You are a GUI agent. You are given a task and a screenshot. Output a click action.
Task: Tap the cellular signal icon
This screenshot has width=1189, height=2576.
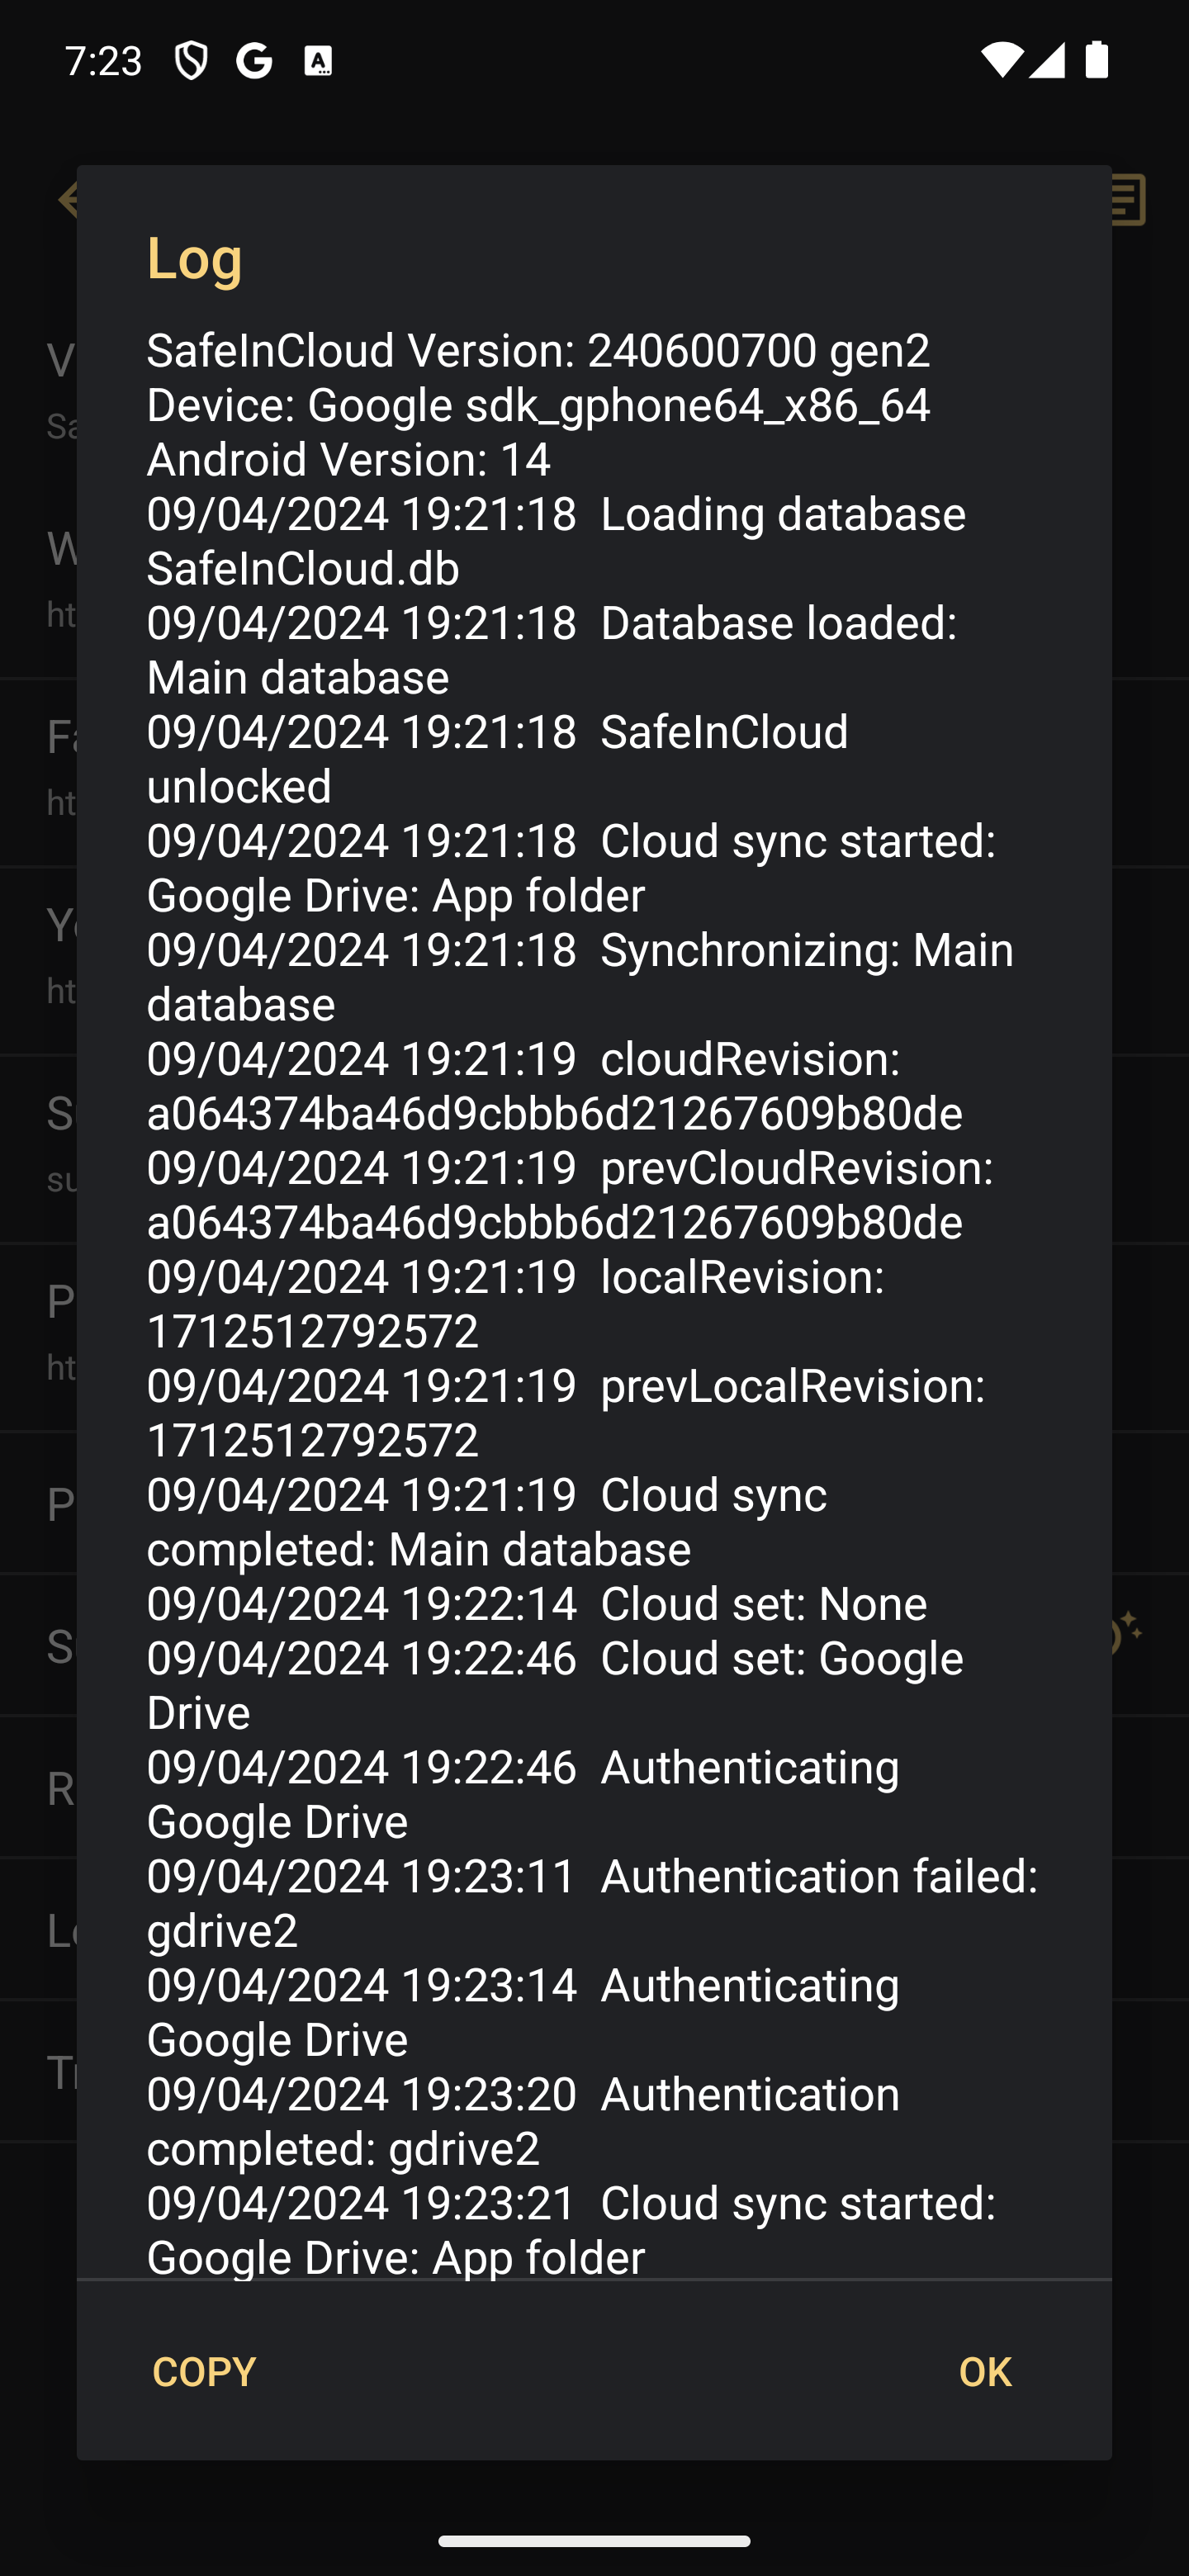coord(1046,60)
